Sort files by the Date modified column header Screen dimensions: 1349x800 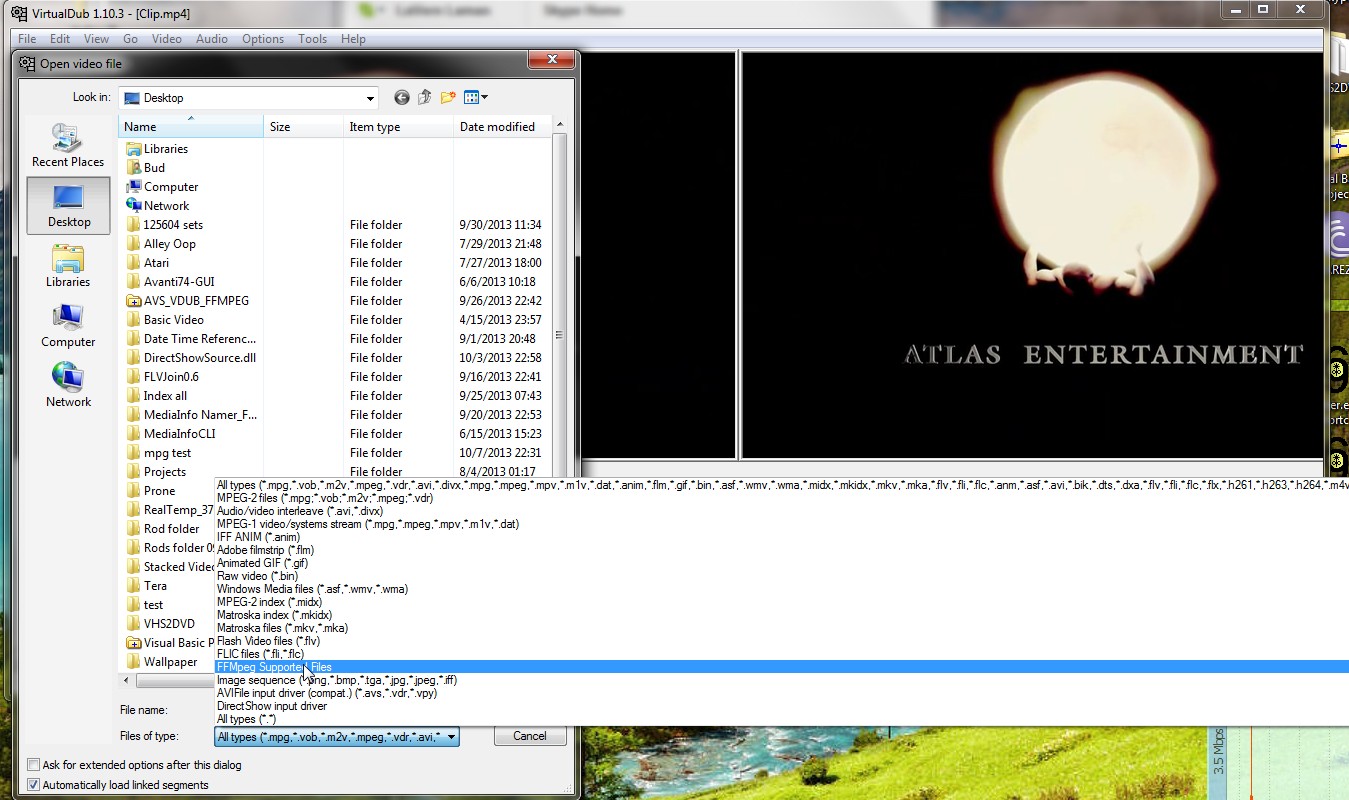[x=503, y=127]
